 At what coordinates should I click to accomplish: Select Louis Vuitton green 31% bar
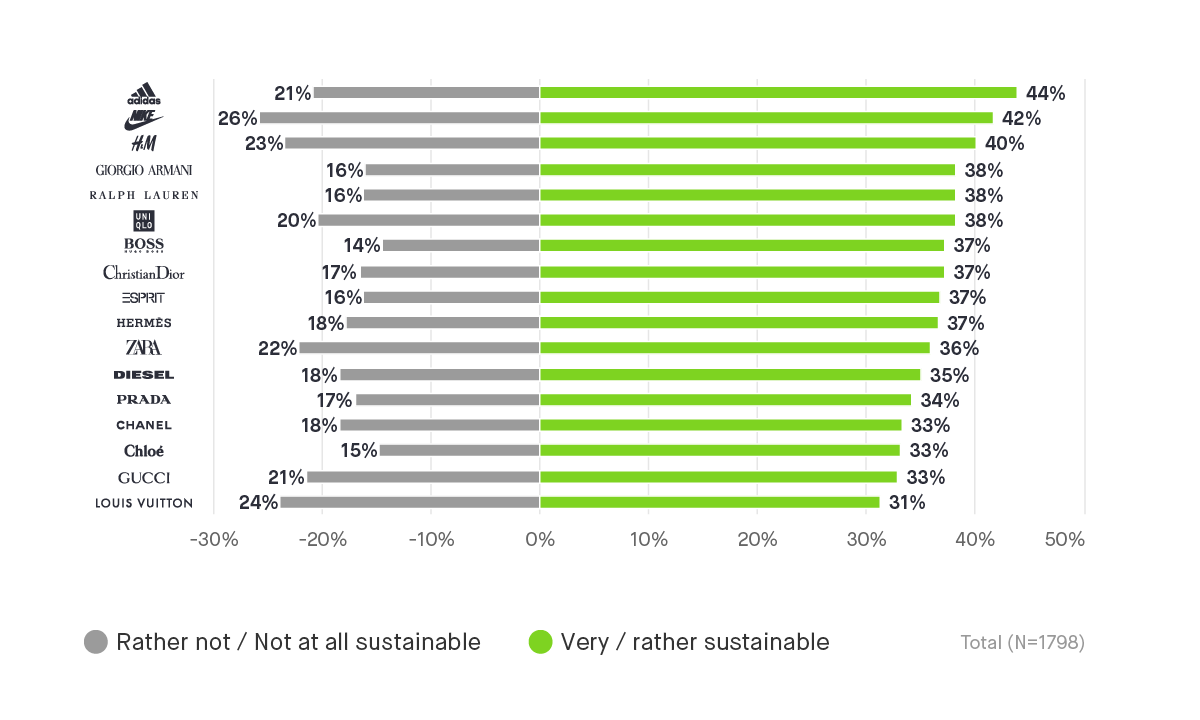tap(709, 502)
